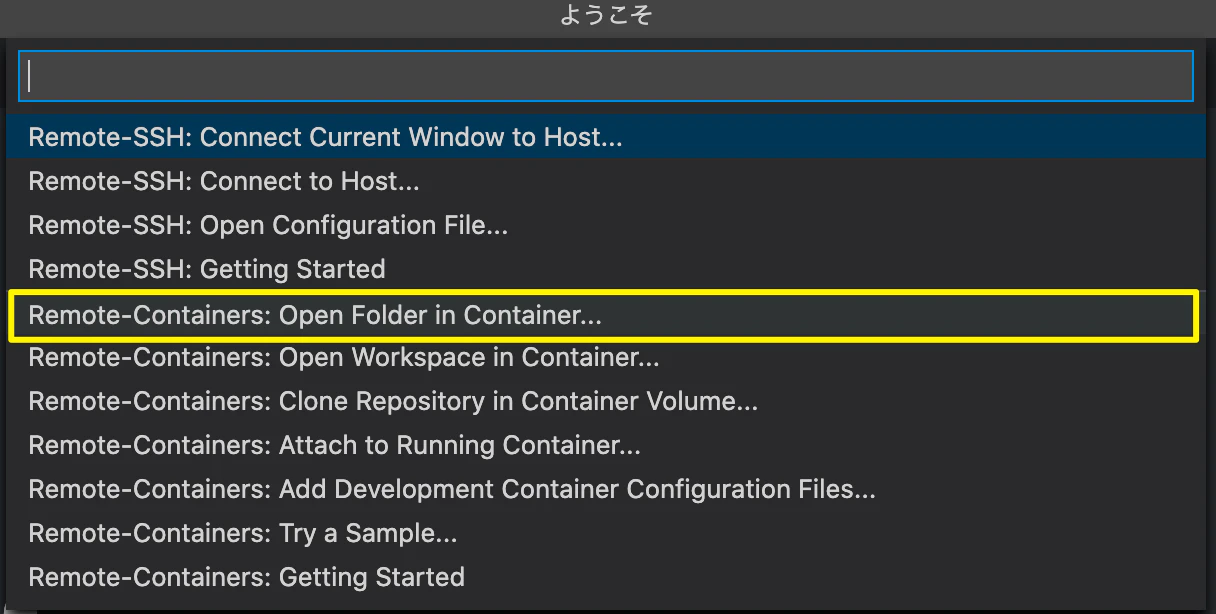This screenshot has height=614, width=1216.
Task: Click the command palette search input
Action: click(605, 76)
